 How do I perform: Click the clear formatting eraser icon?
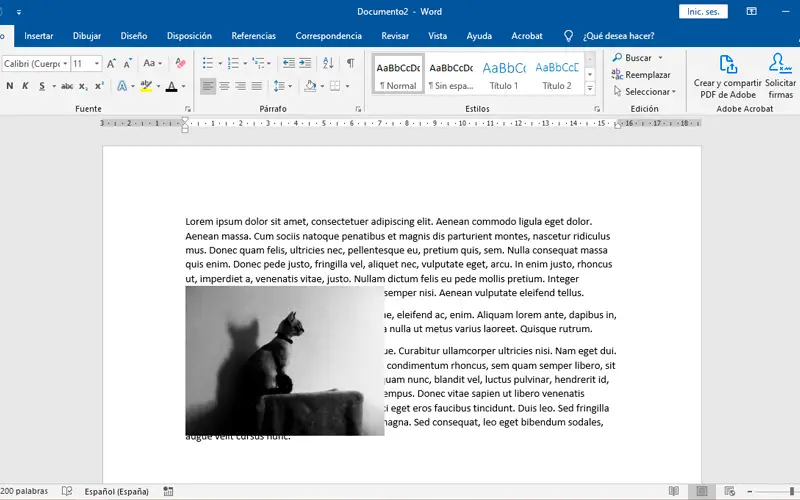(181, 63)
